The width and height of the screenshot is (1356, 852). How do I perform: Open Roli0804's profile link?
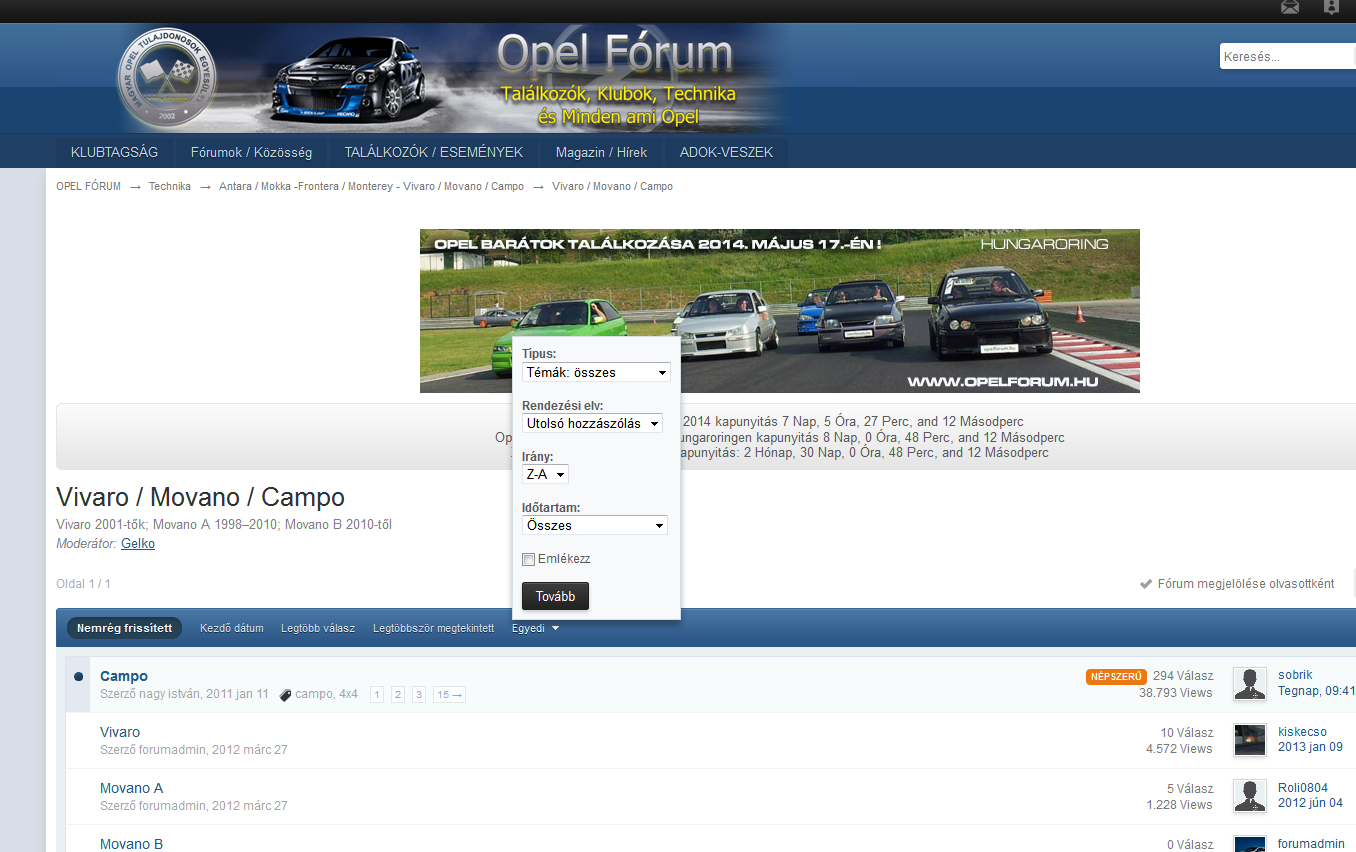click(x=1303, y=787)
